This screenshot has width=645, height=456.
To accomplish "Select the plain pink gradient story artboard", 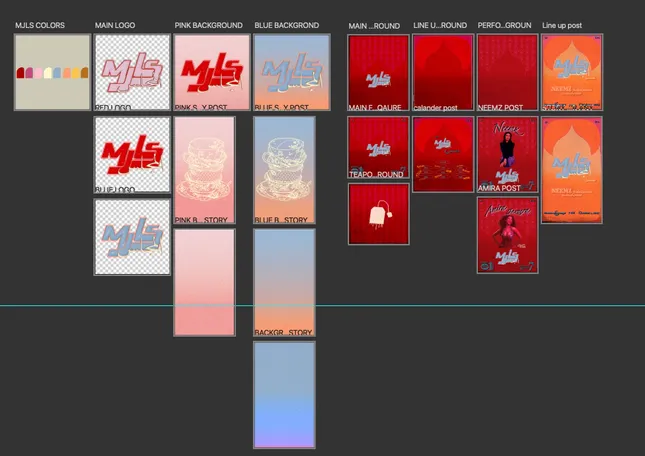I will click(x=204, y=282).
